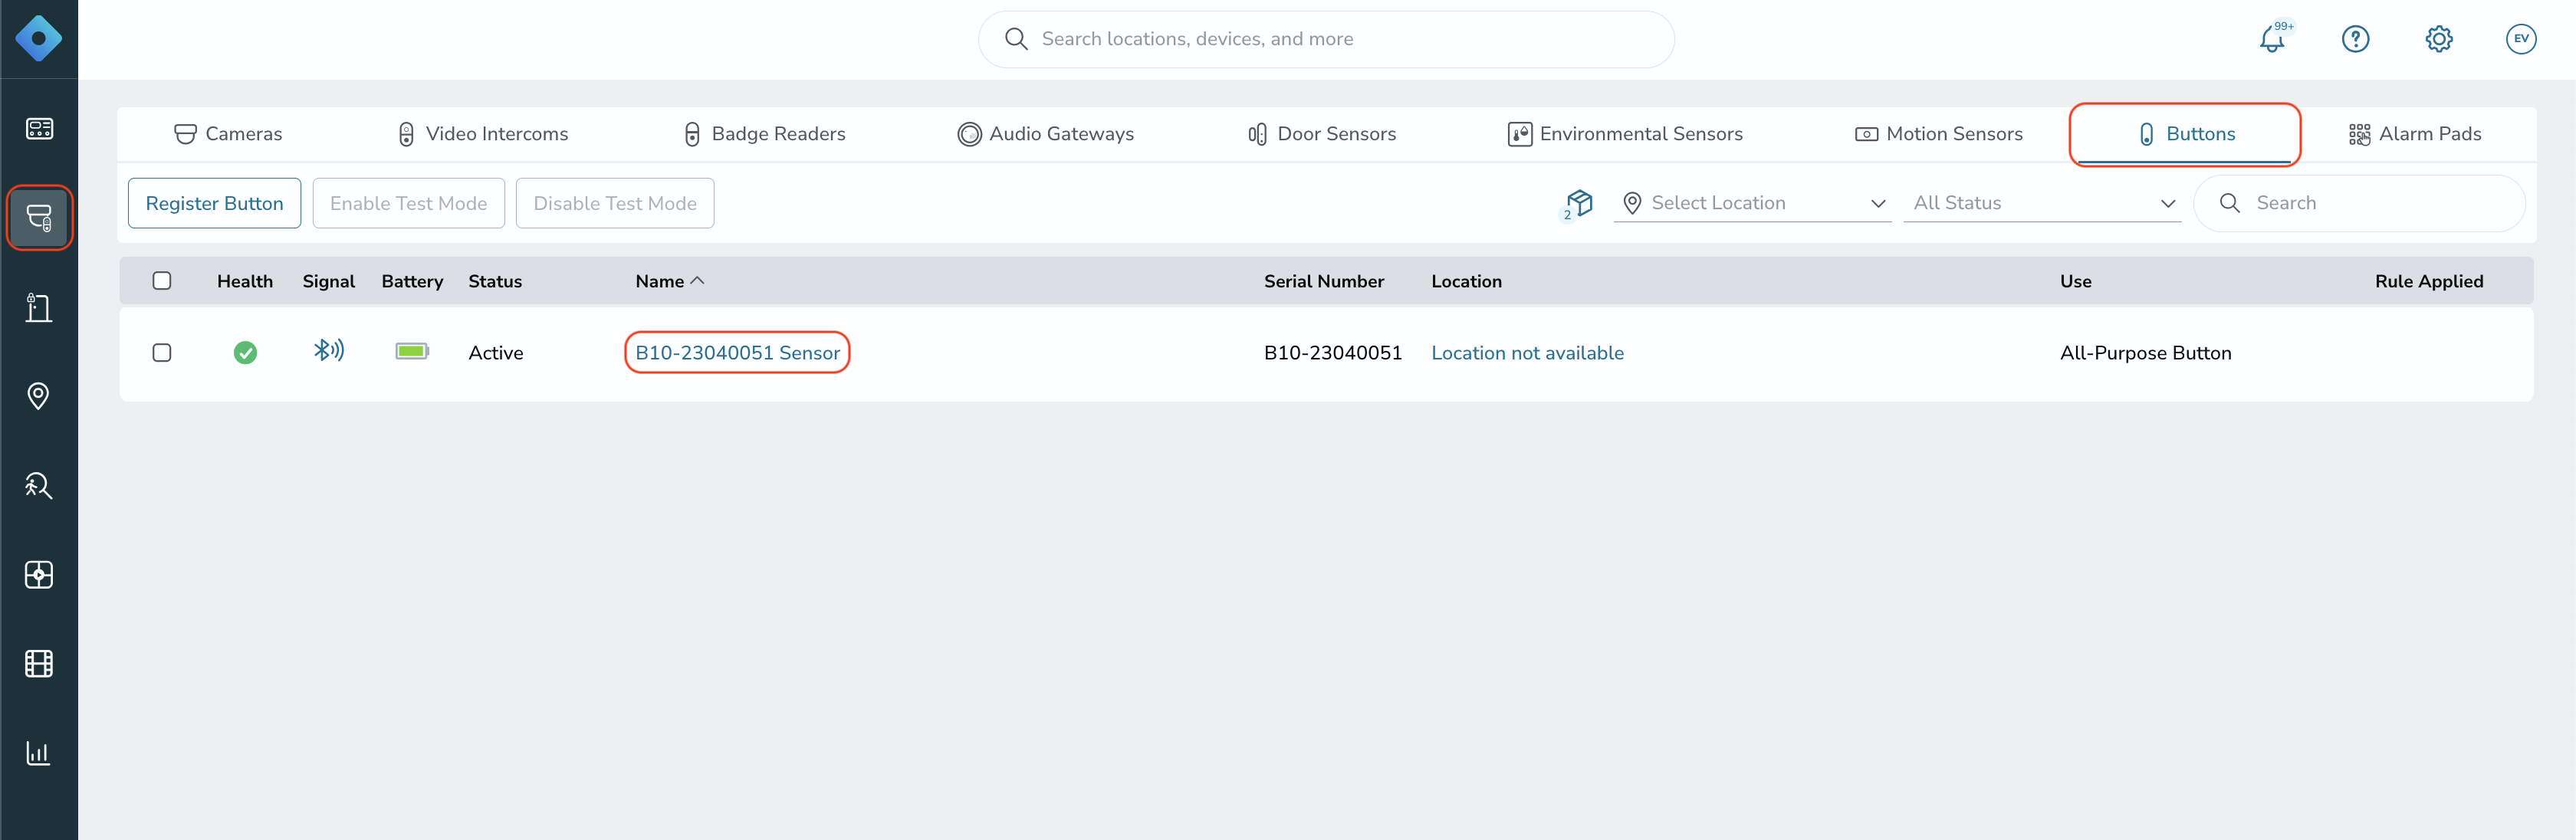2576x840 pixels.
Task: Focus the global search locations and devices field
Action: coord(1326,39)
